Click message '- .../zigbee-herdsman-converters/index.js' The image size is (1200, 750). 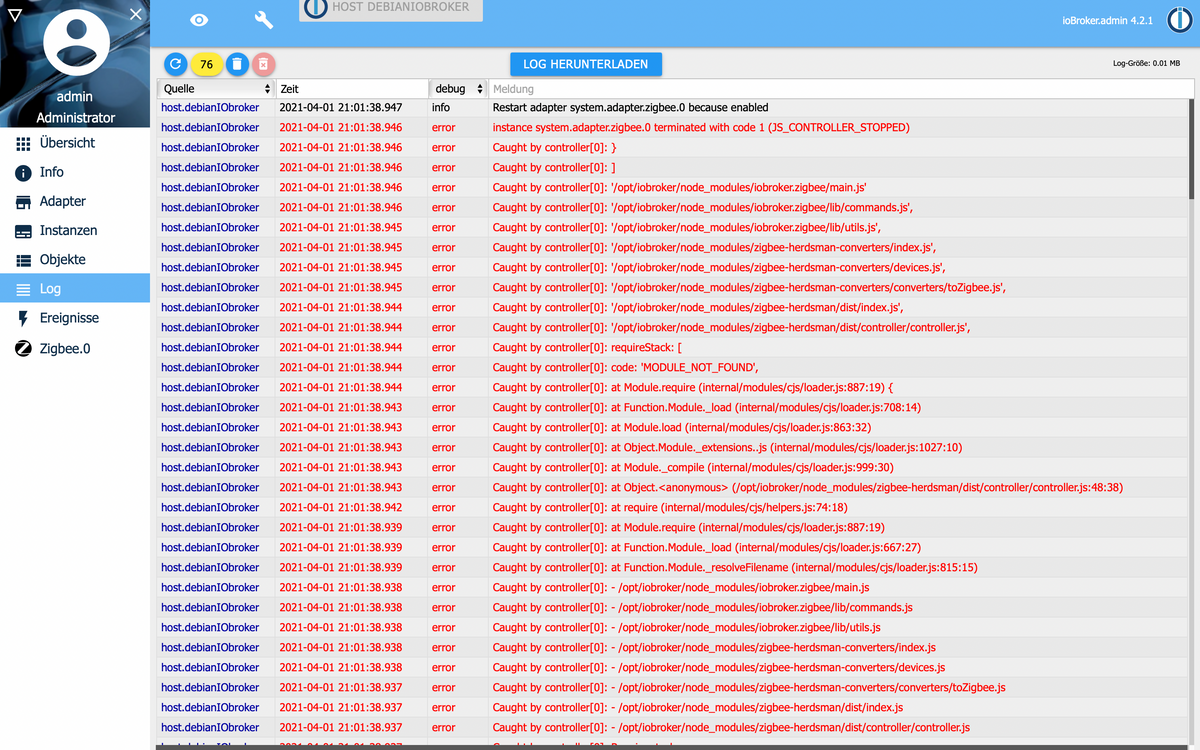point(714,647)
